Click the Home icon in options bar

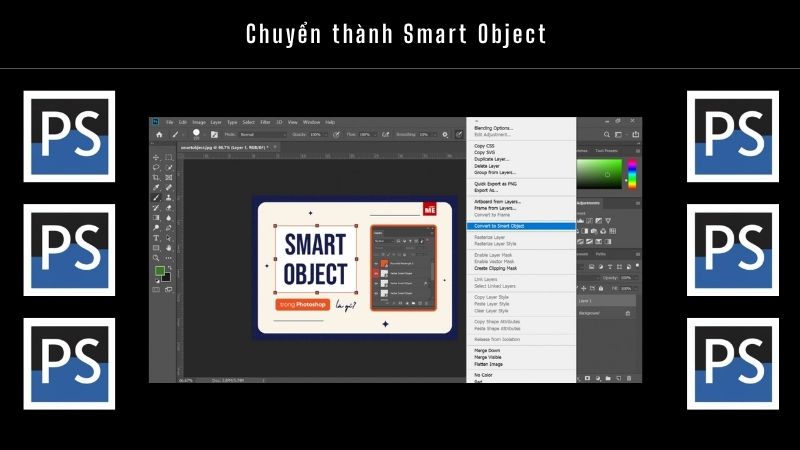click(x=159, y=135)
